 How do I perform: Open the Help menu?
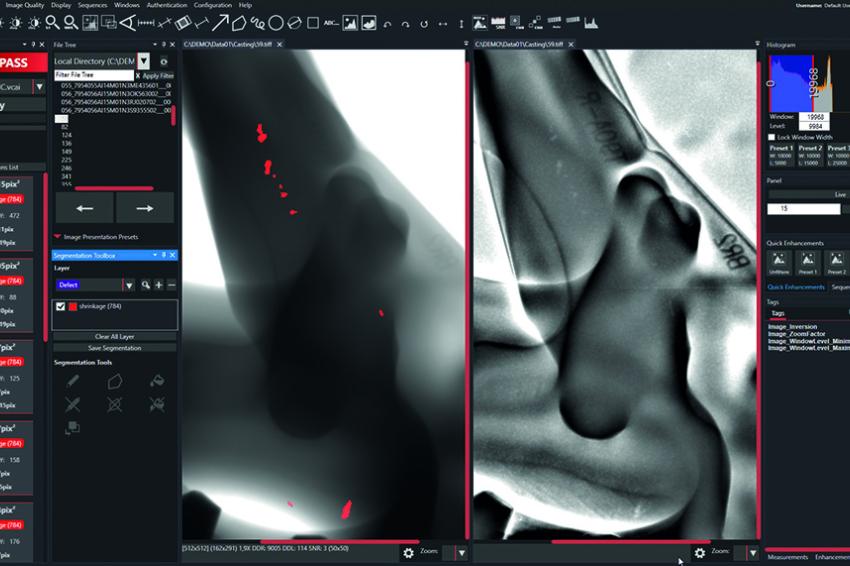click(246, 5)
